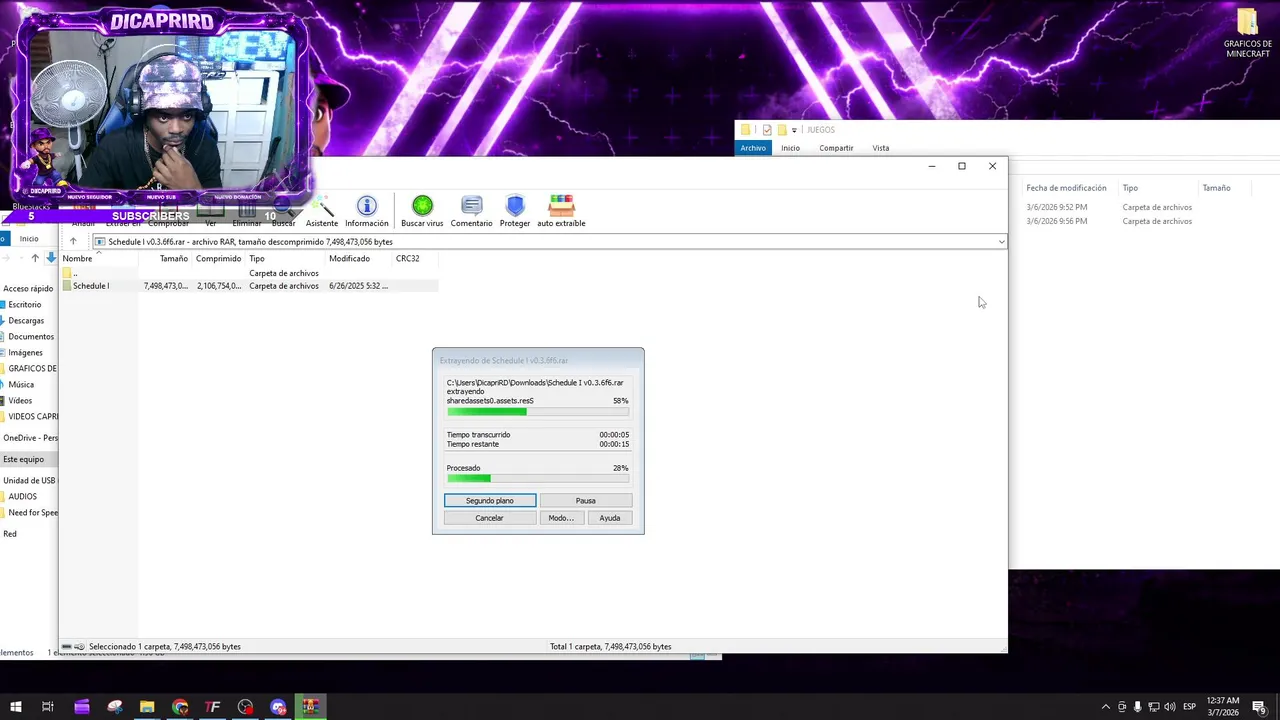
Task: Open the network tray icon
Action: click(x=1153, y=707)
